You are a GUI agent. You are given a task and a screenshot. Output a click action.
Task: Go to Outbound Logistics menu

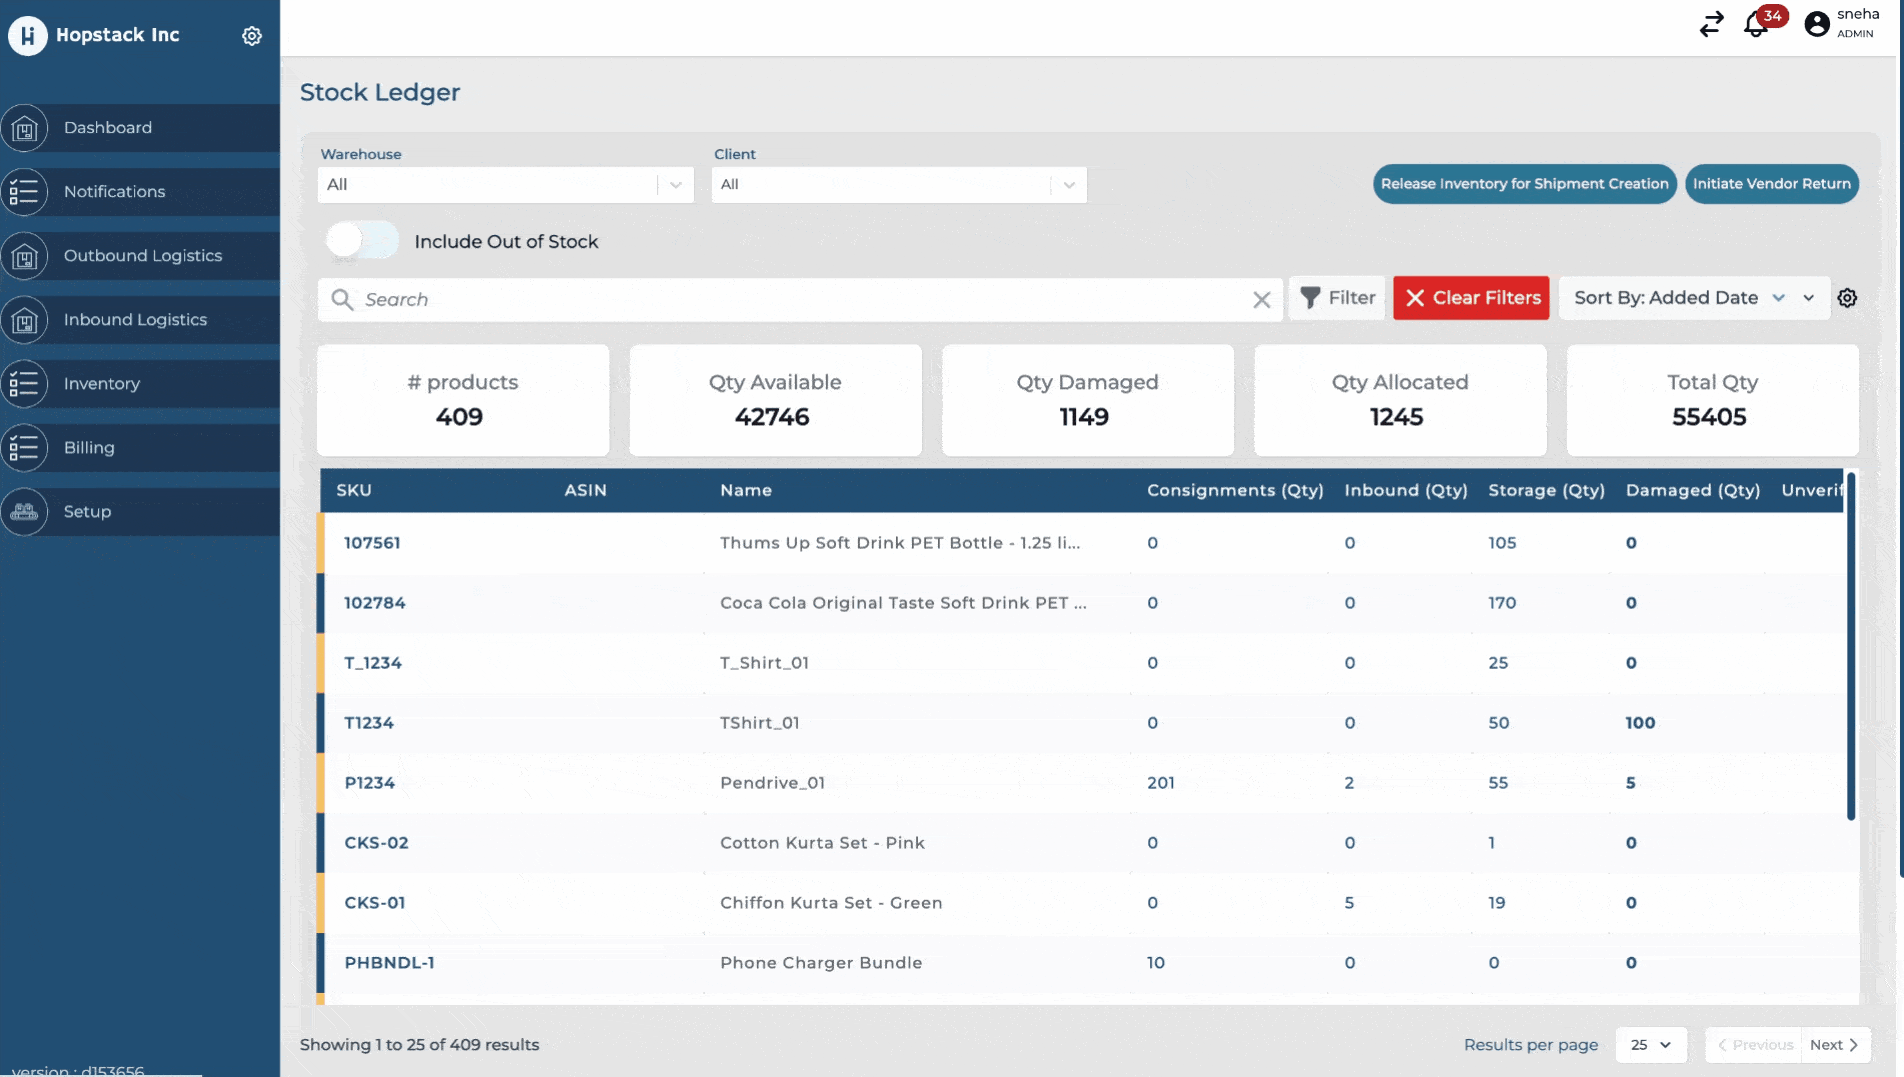[x=142, y=256]
